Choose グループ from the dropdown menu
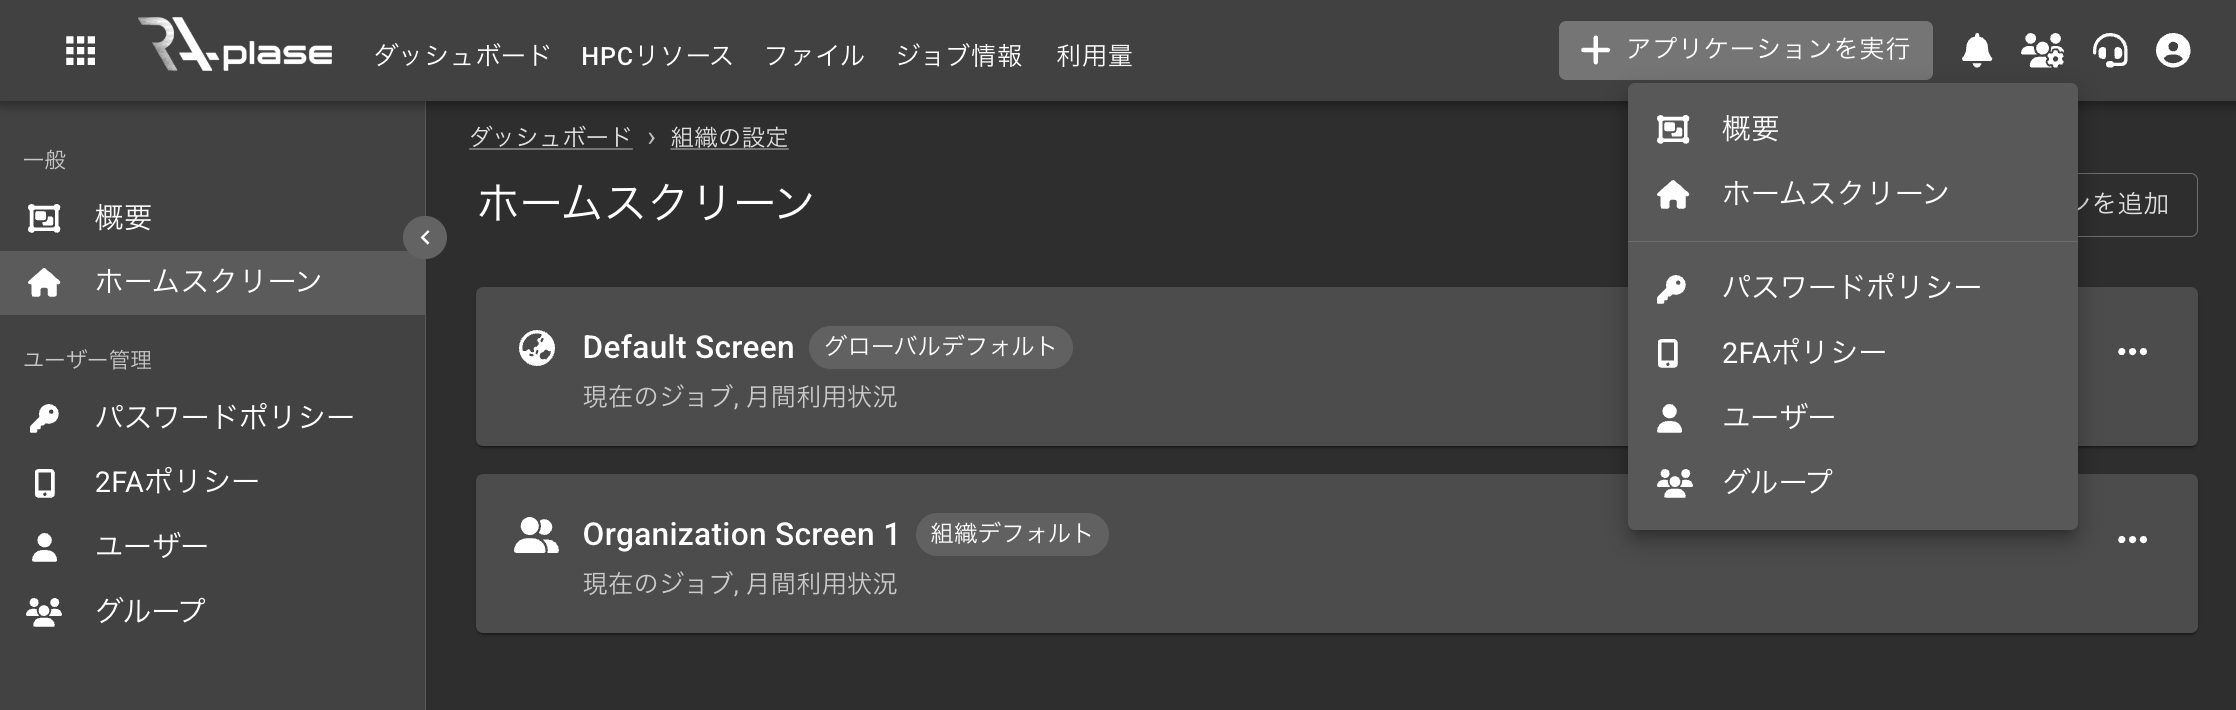The height and width of the screenshot is (710, 2236). (x=1777, y=482)
